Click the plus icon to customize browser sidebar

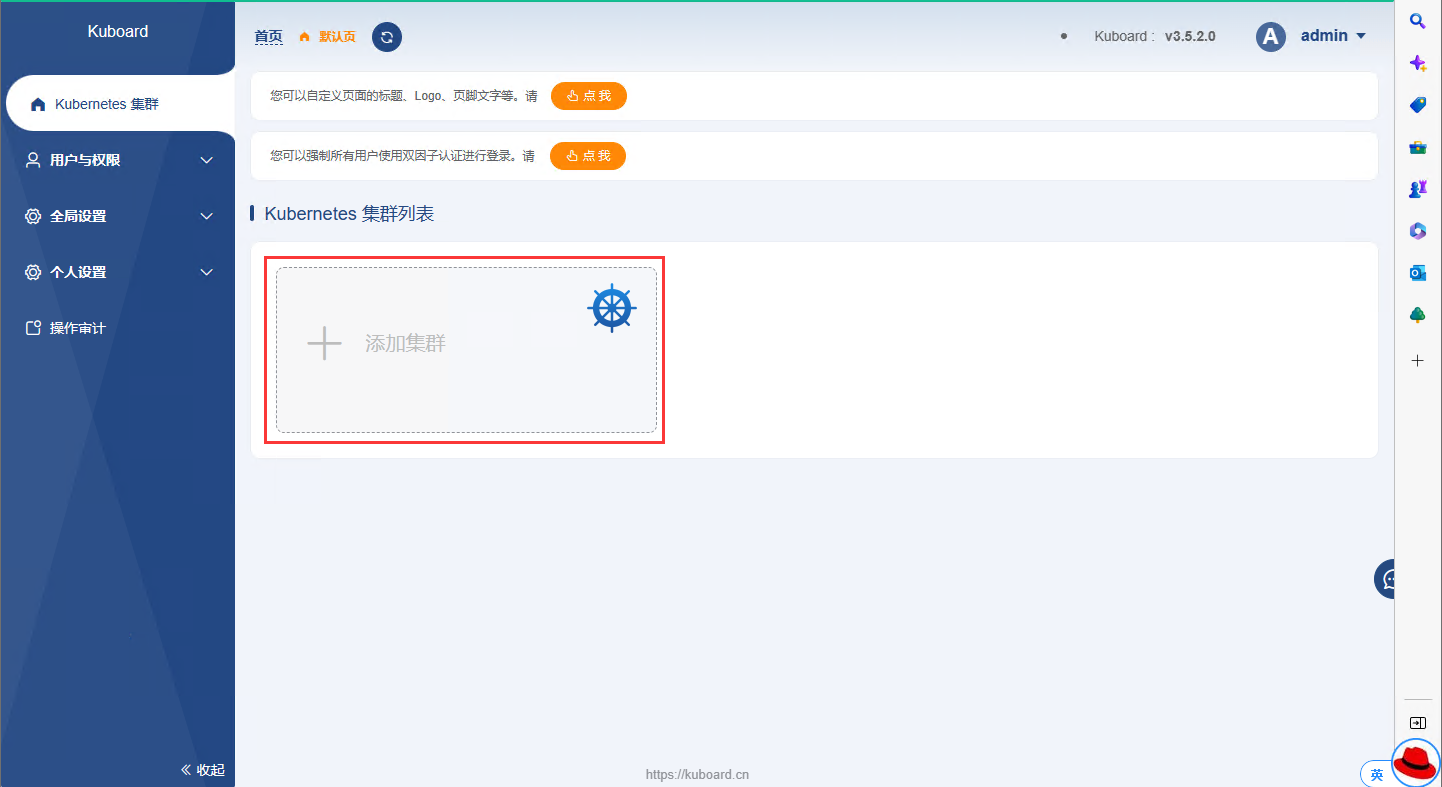point(1418,360)
